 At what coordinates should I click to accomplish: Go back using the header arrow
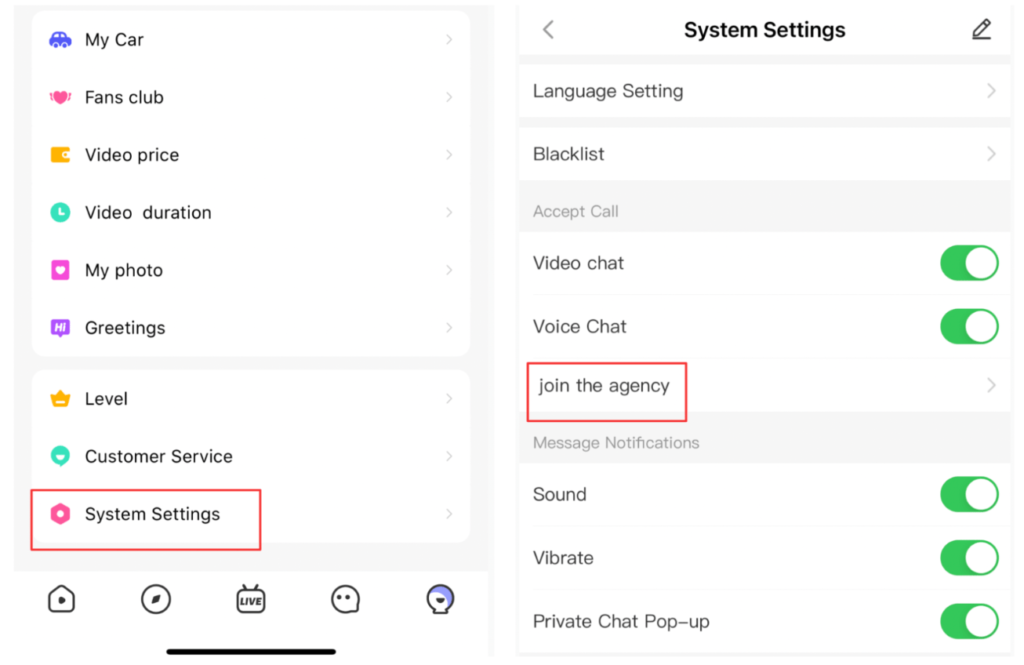[548, 30]
